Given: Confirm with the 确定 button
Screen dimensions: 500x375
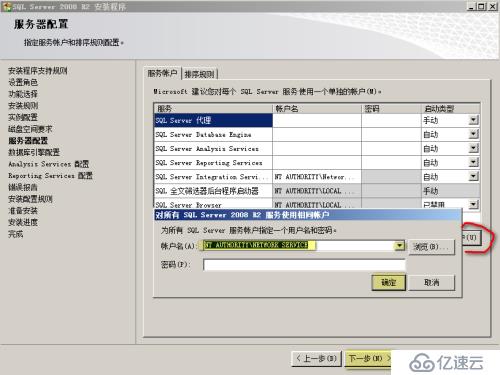Looking at the screenshot, I should pos(389,282).
